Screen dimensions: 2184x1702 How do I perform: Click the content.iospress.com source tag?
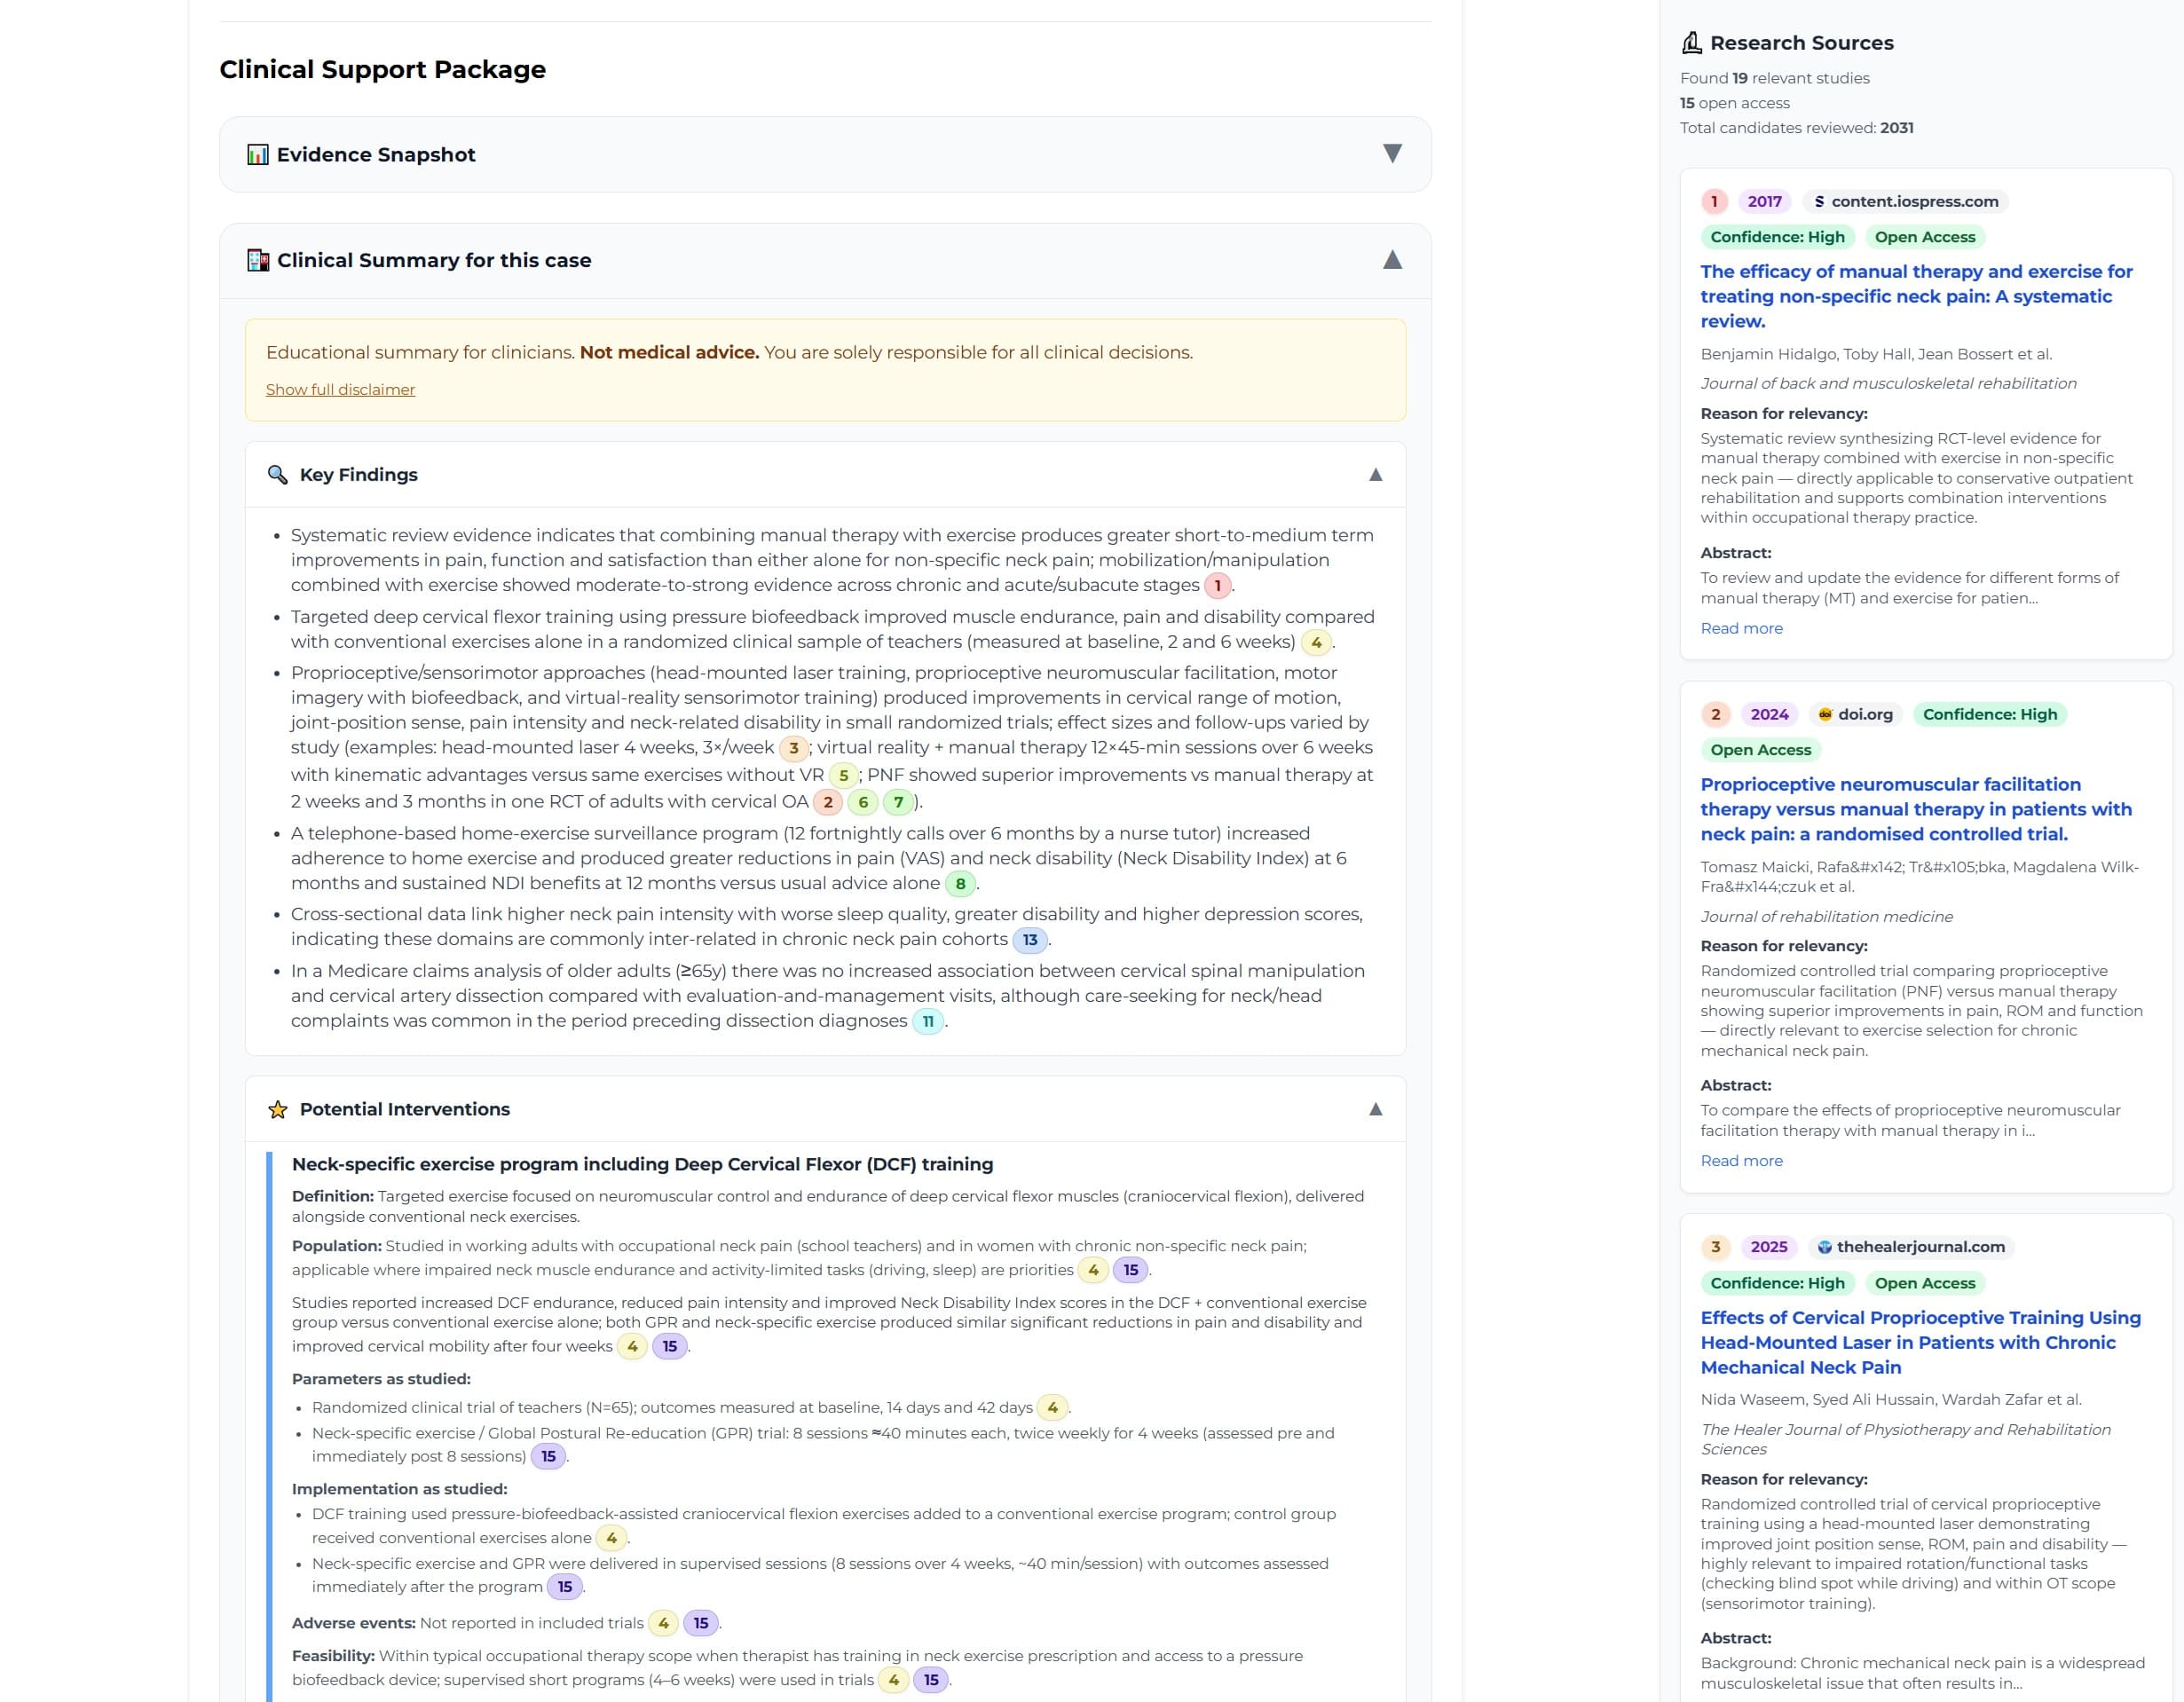[1905, 202]
